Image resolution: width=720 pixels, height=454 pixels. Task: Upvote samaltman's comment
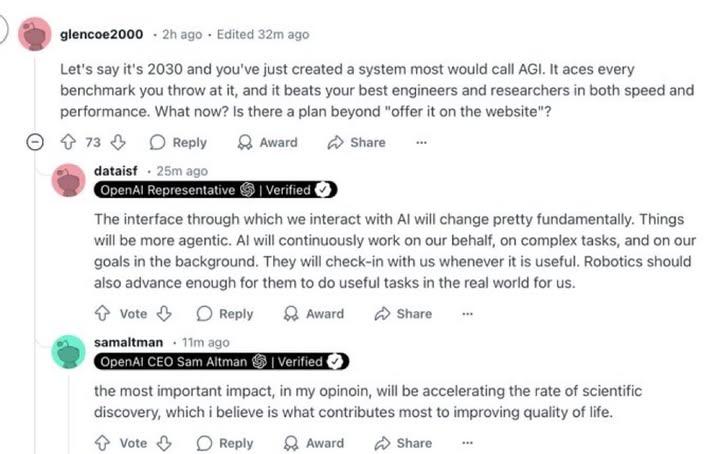click(x=101, y=442)
